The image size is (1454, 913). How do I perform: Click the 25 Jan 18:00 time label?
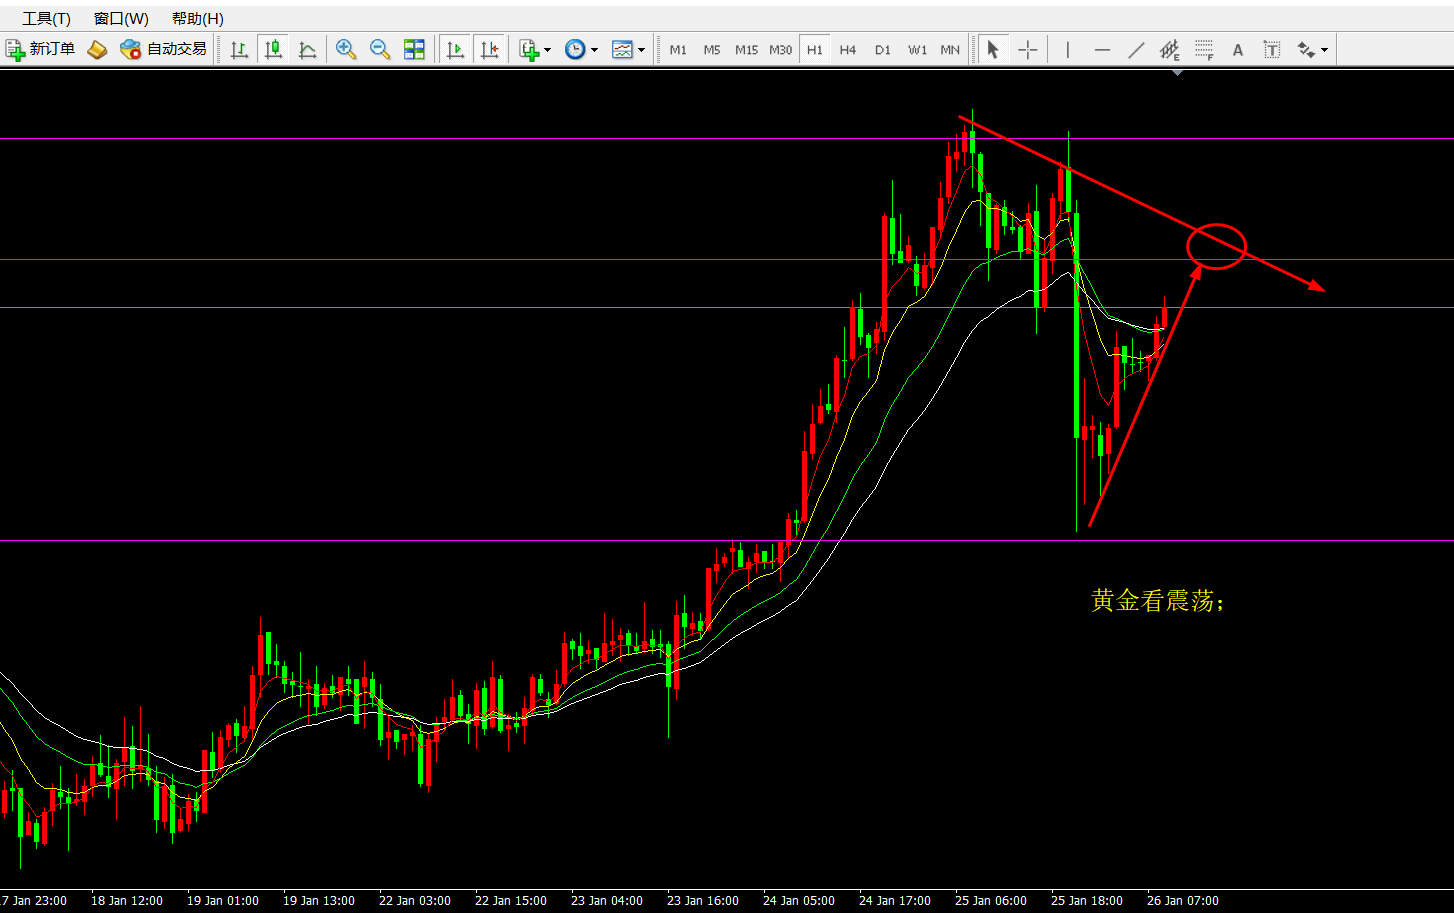(1087, 901)
